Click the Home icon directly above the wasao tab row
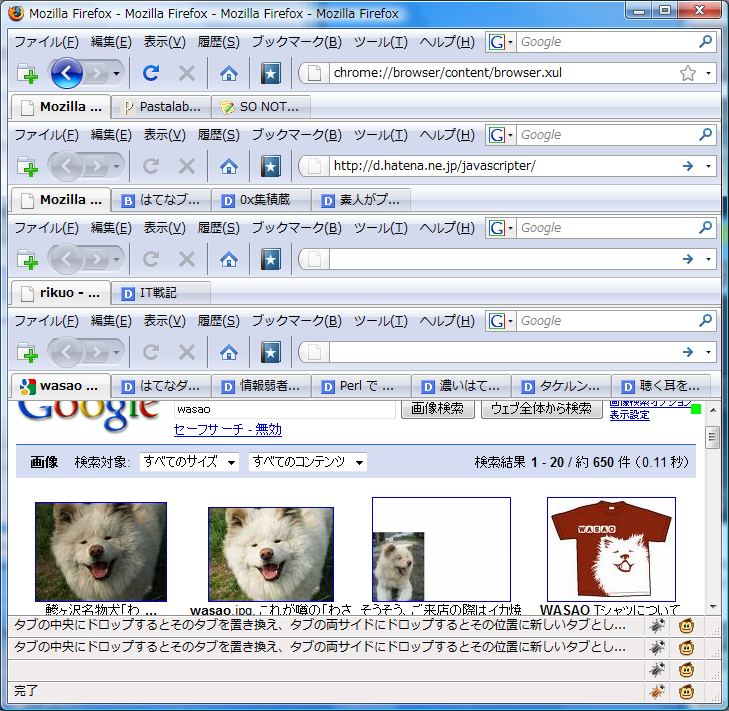The image size is (729, 711). (229, 352)
